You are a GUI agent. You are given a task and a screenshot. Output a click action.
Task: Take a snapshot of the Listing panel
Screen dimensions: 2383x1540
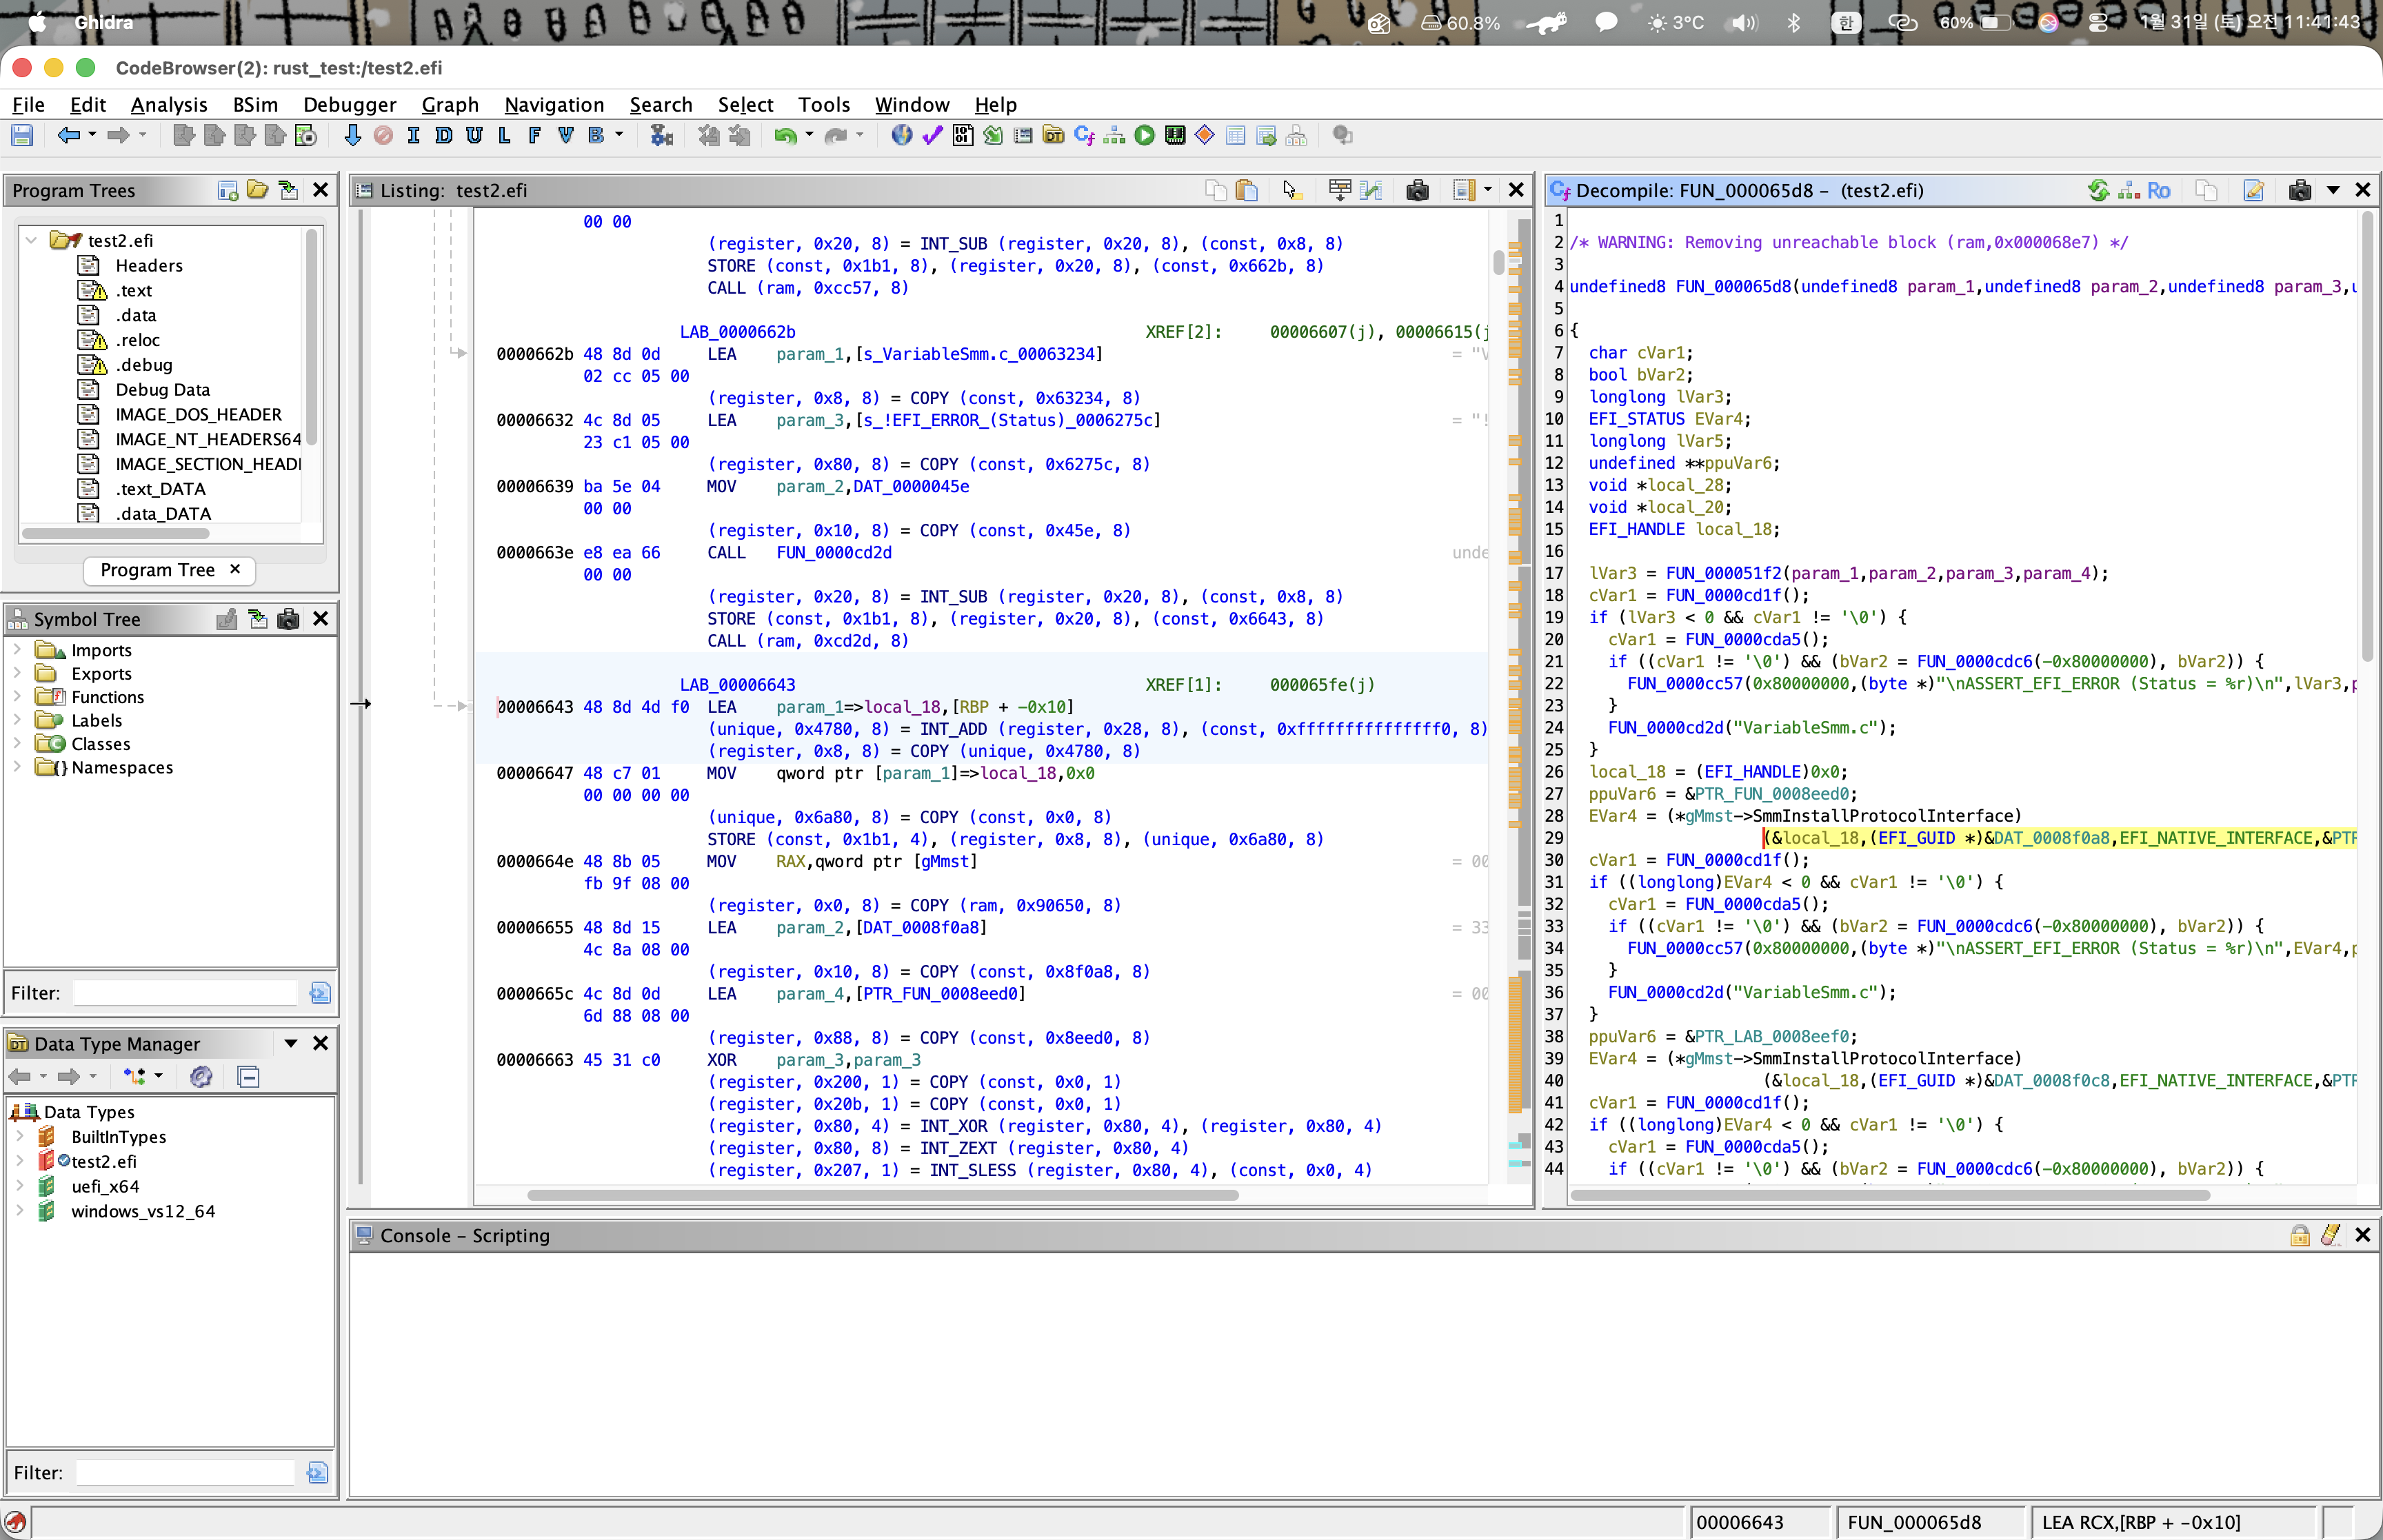(1416, 190)
